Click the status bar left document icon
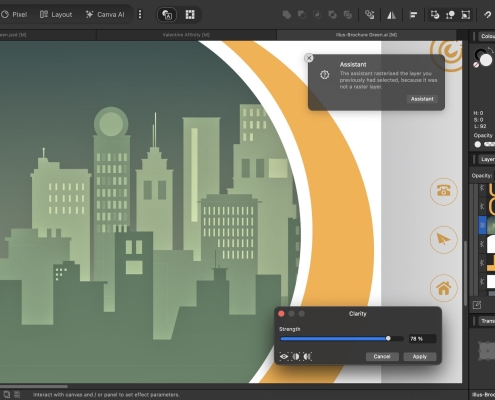 coord(7,395)
